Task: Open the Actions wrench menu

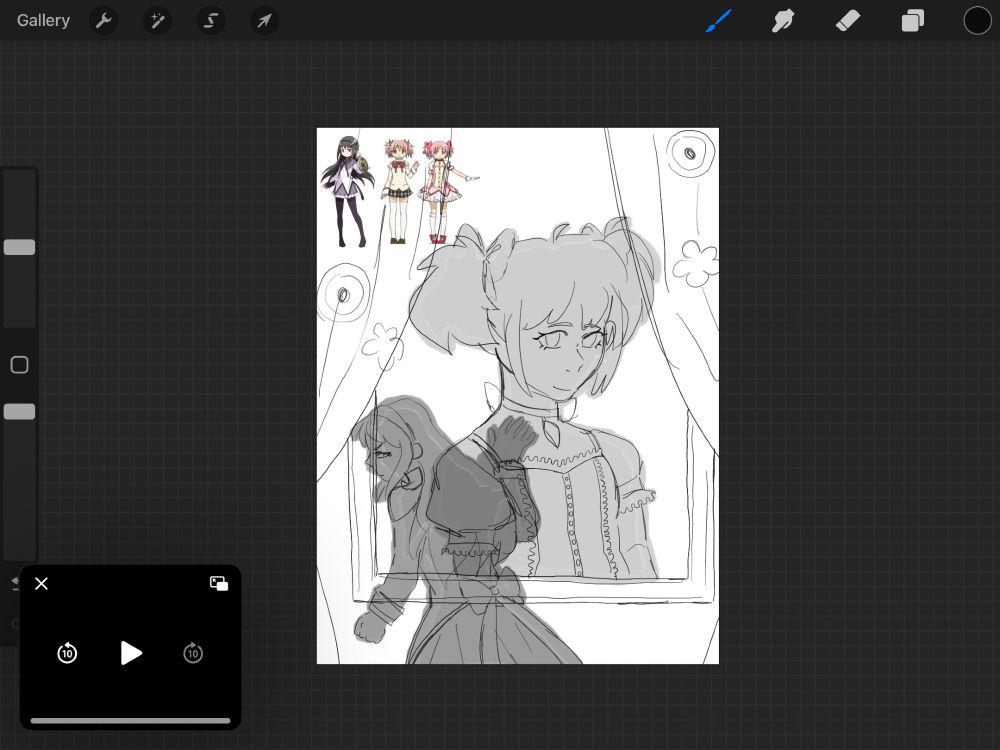Action: (x=103, y=21)
